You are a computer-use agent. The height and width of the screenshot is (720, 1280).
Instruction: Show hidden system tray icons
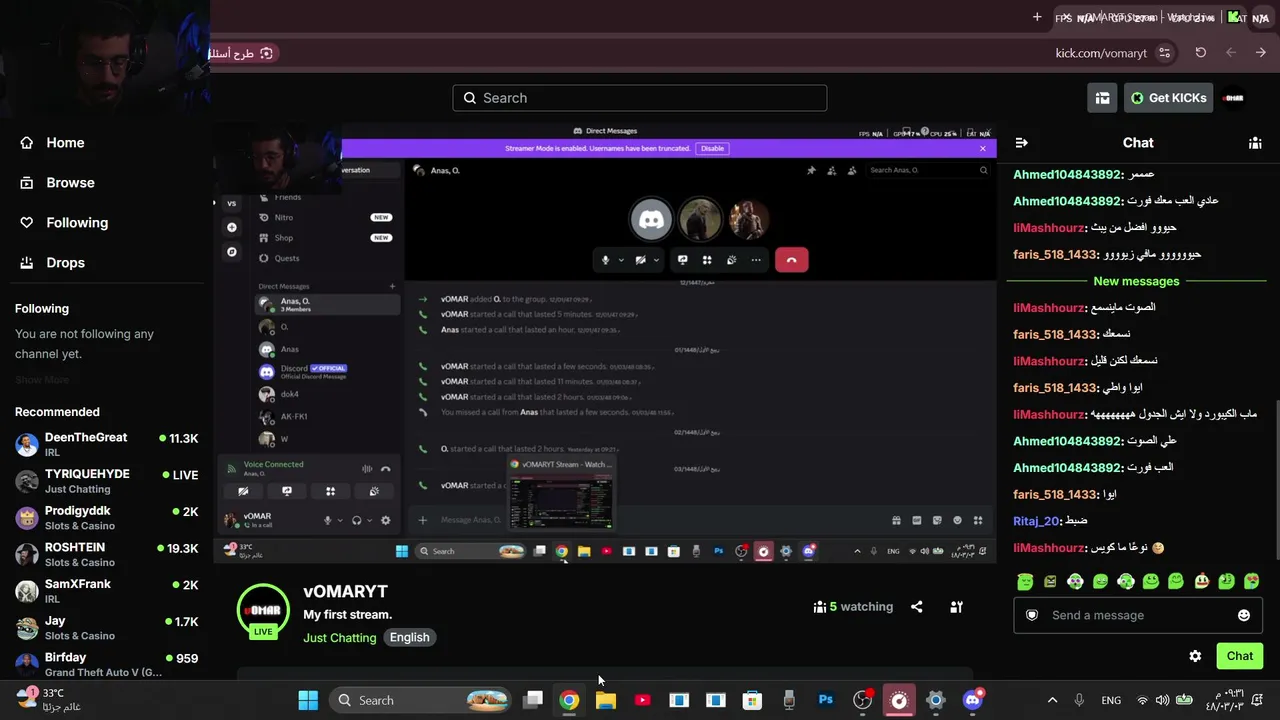click(1052, 700)
